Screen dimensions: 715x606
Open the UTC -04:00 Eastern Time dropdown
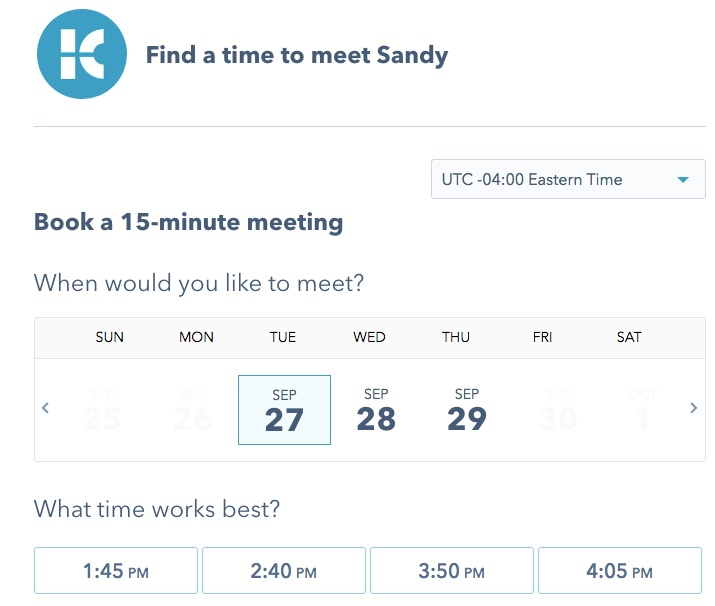[x=567, y=180]
